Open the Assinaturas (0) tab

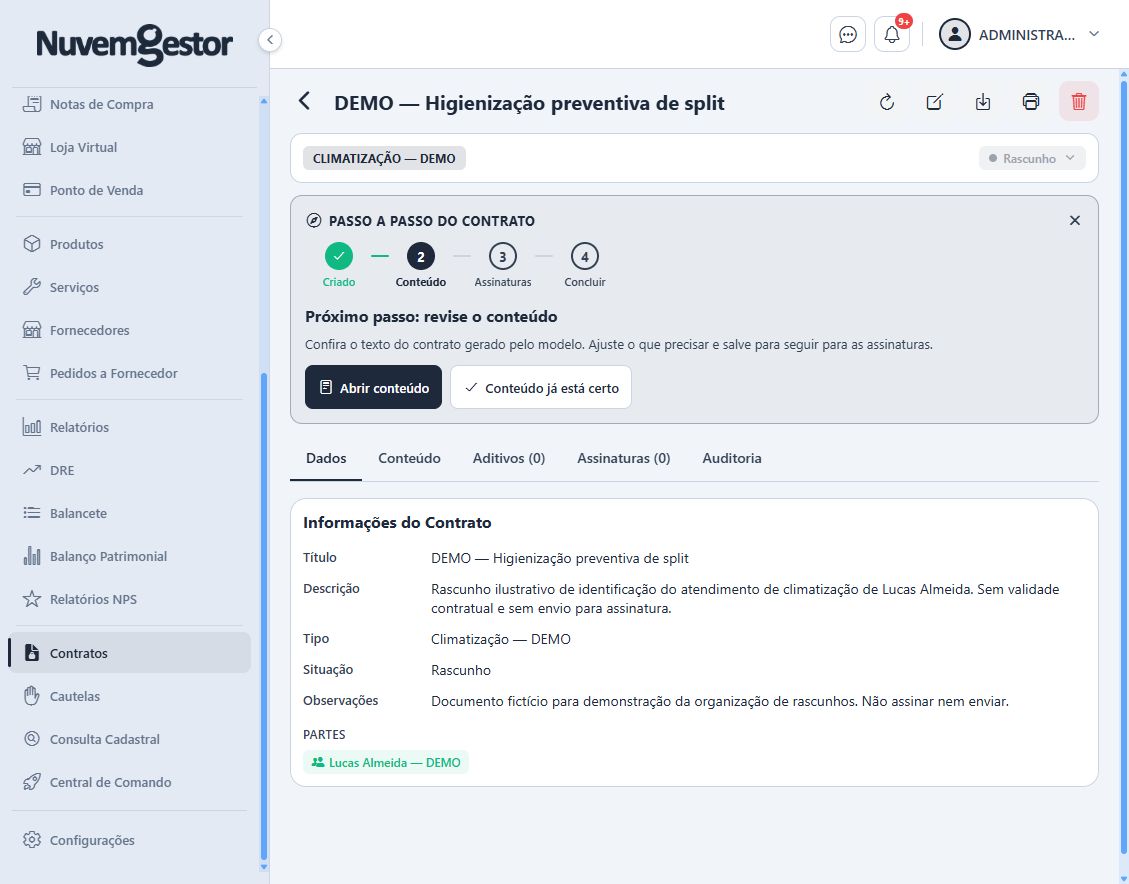click(x=624, y=459)
